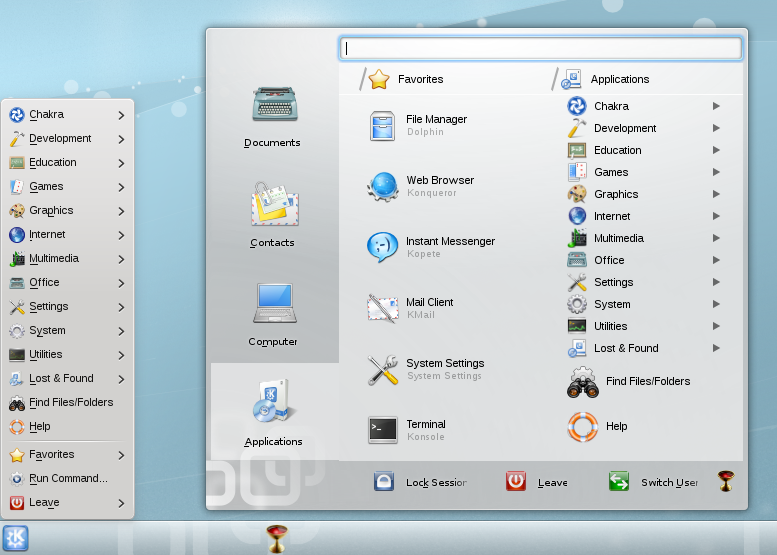Open KMail Mail Client icon

(x=382, y=308)
